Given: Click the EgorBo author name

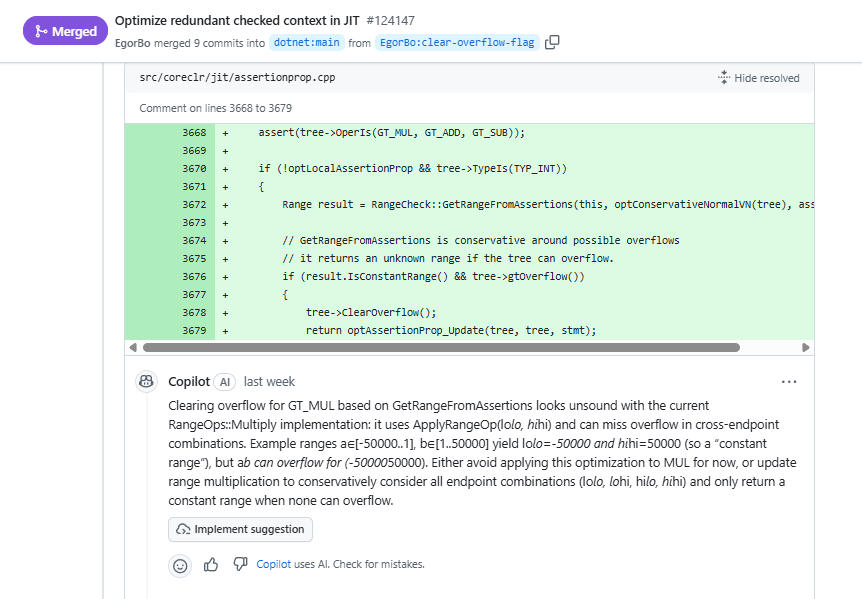Looking at the screenshot, I should (x=132, y=43).
